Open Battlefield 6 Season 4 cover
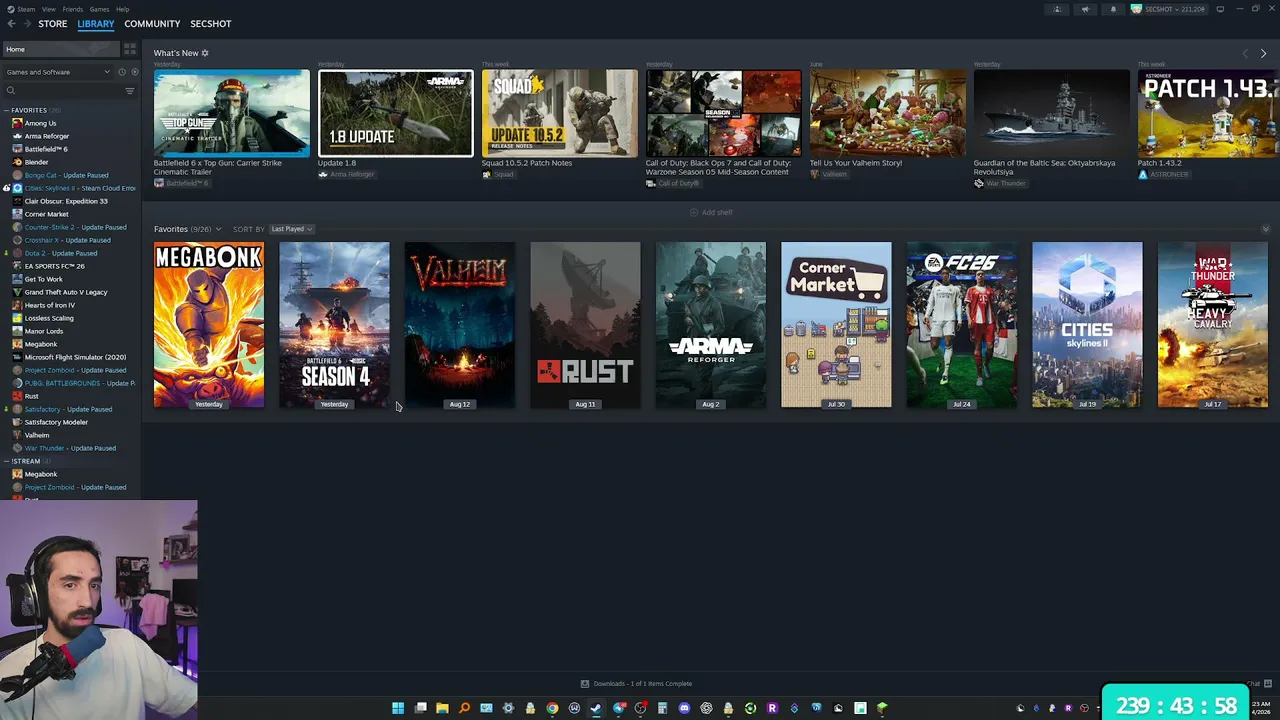 334,325
